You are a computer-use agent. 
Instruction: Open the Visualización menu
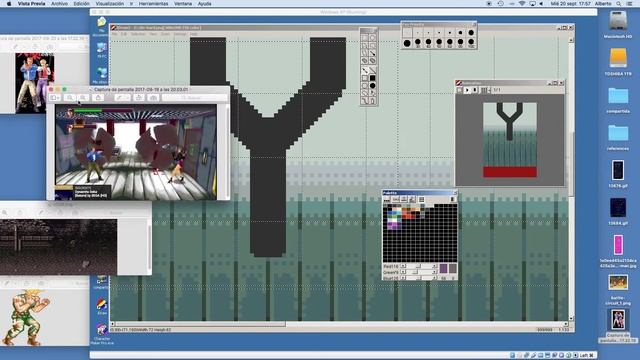pyautogui.click(x=109, y=3)
